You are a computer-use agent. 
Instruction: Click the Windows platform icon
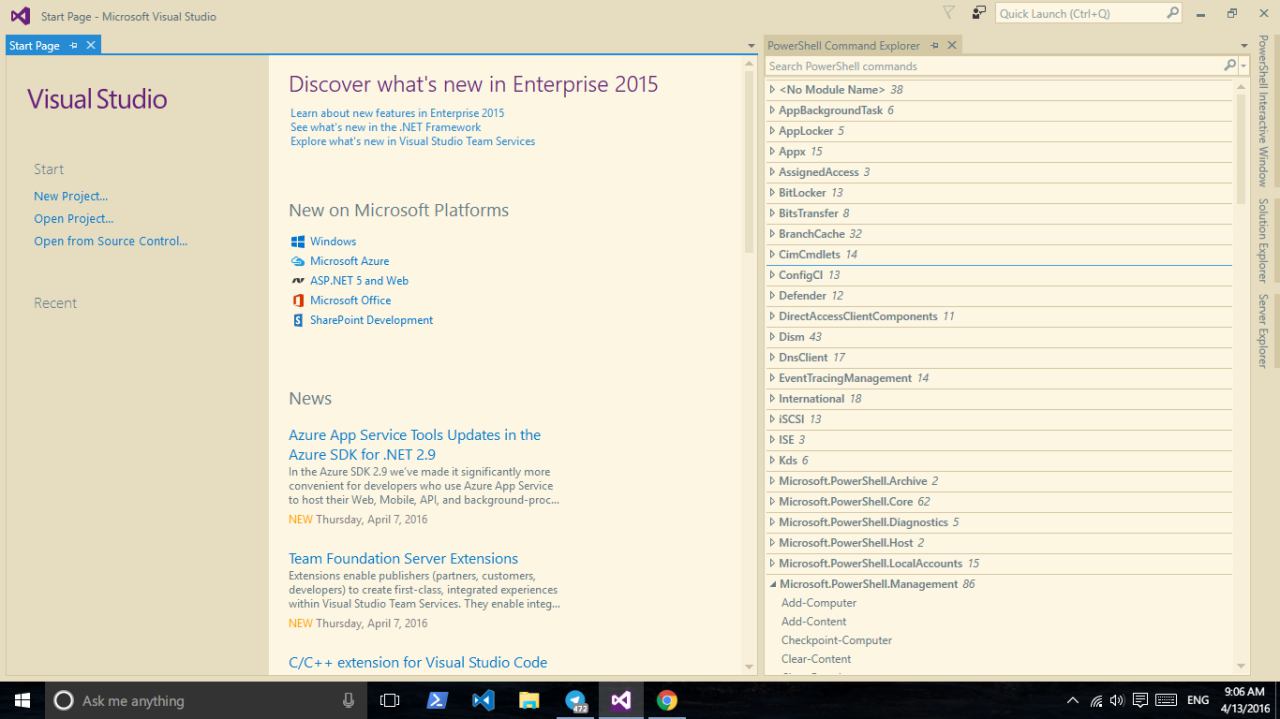(298, 241)
